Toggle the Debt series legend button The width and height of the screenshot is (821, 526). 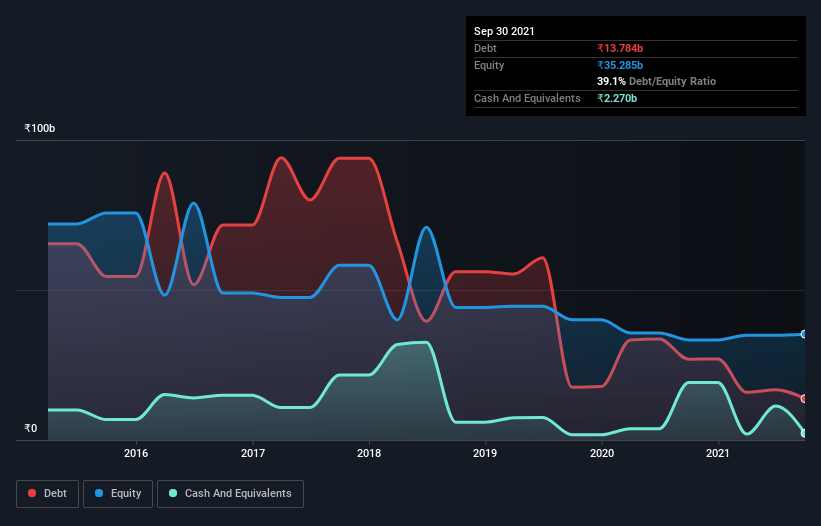coord(48,494)
